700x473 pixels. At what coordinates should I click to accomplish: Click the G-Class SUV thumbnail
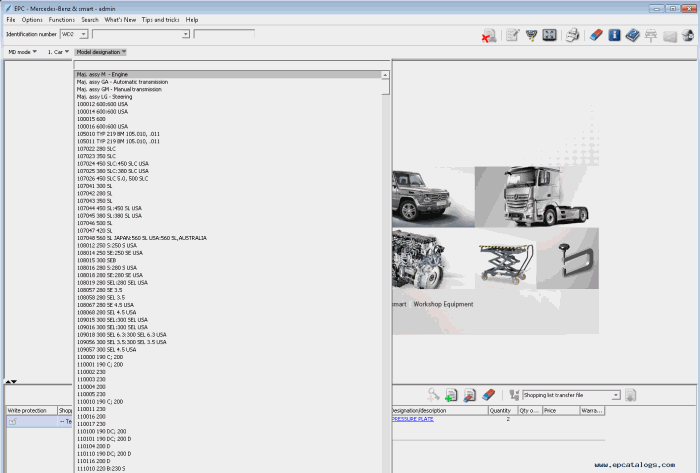[x=433, y=197]
